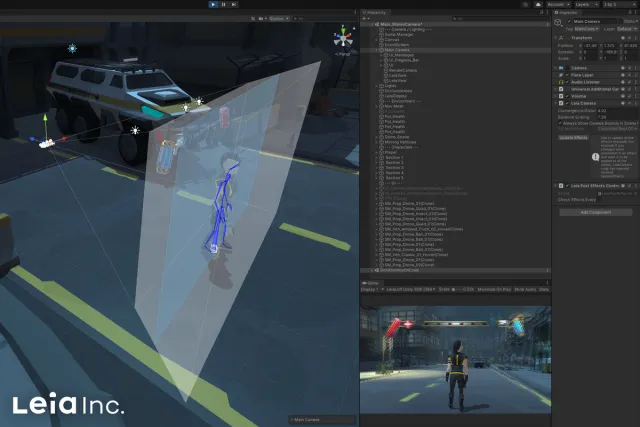Click the Stats button in the Game view
640x427 pixels.
click(x=544, y=289)
